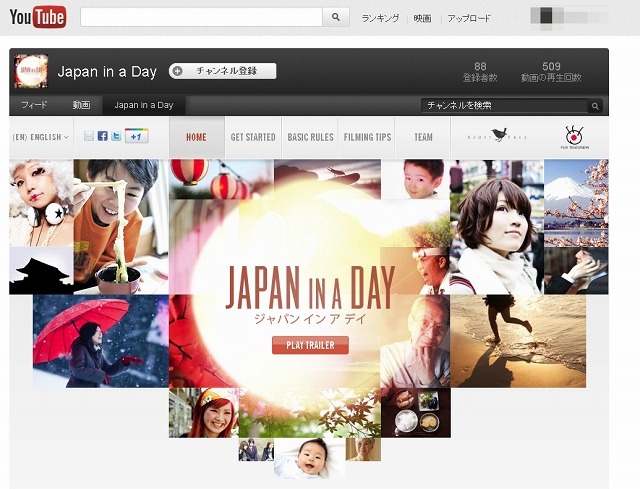The image size is (640, 489).
Task: Click the Mount Fuji cherry blossom photo
Action: [576, 203]
